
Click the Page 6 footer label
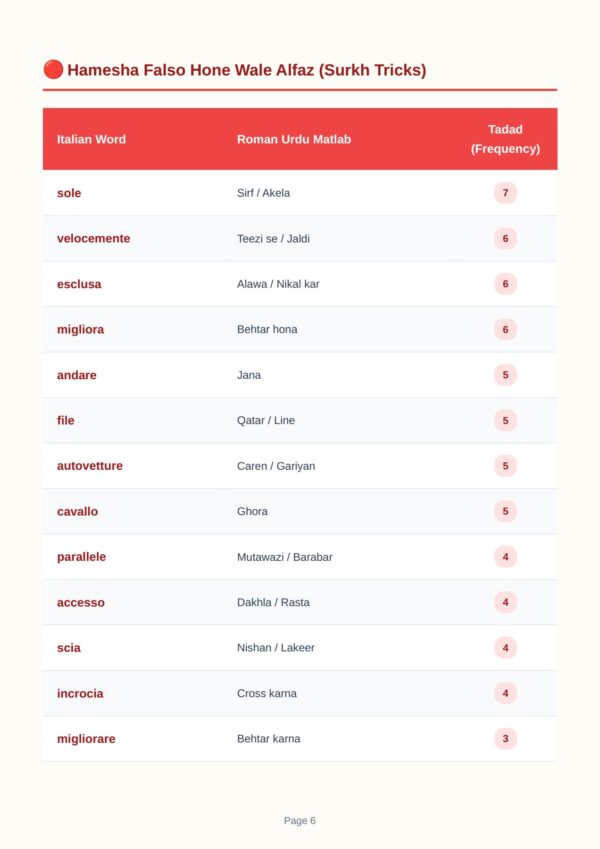[299, 820]
